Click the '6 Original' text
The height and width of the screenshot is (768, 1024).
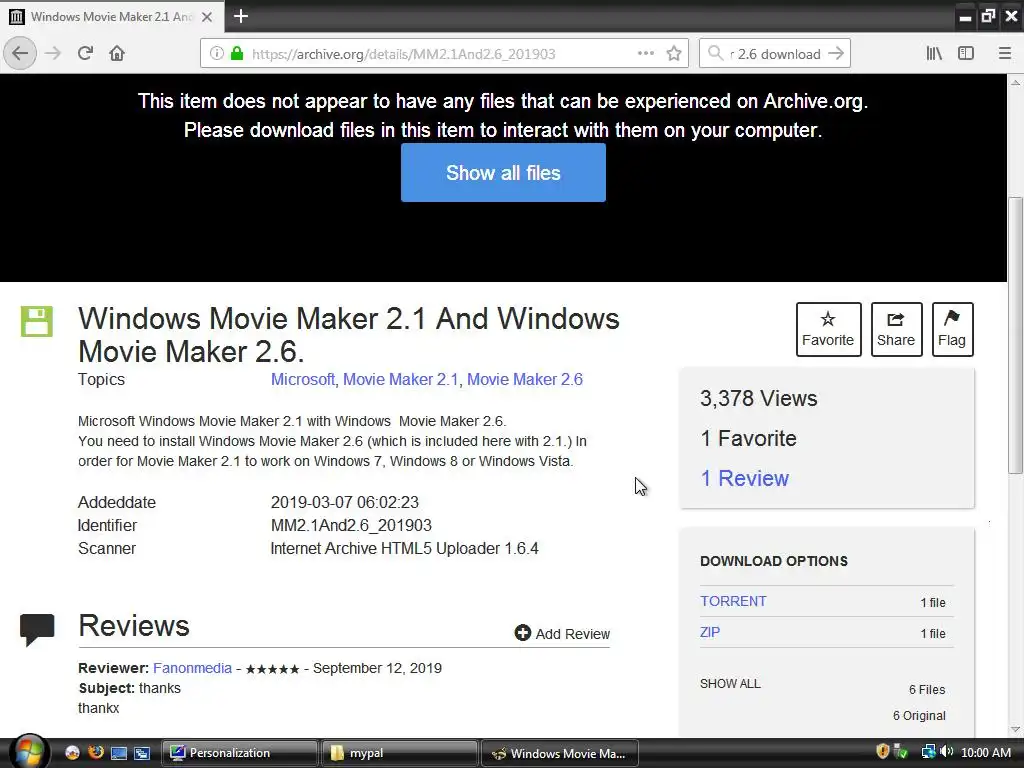click(x=919, y=716)
